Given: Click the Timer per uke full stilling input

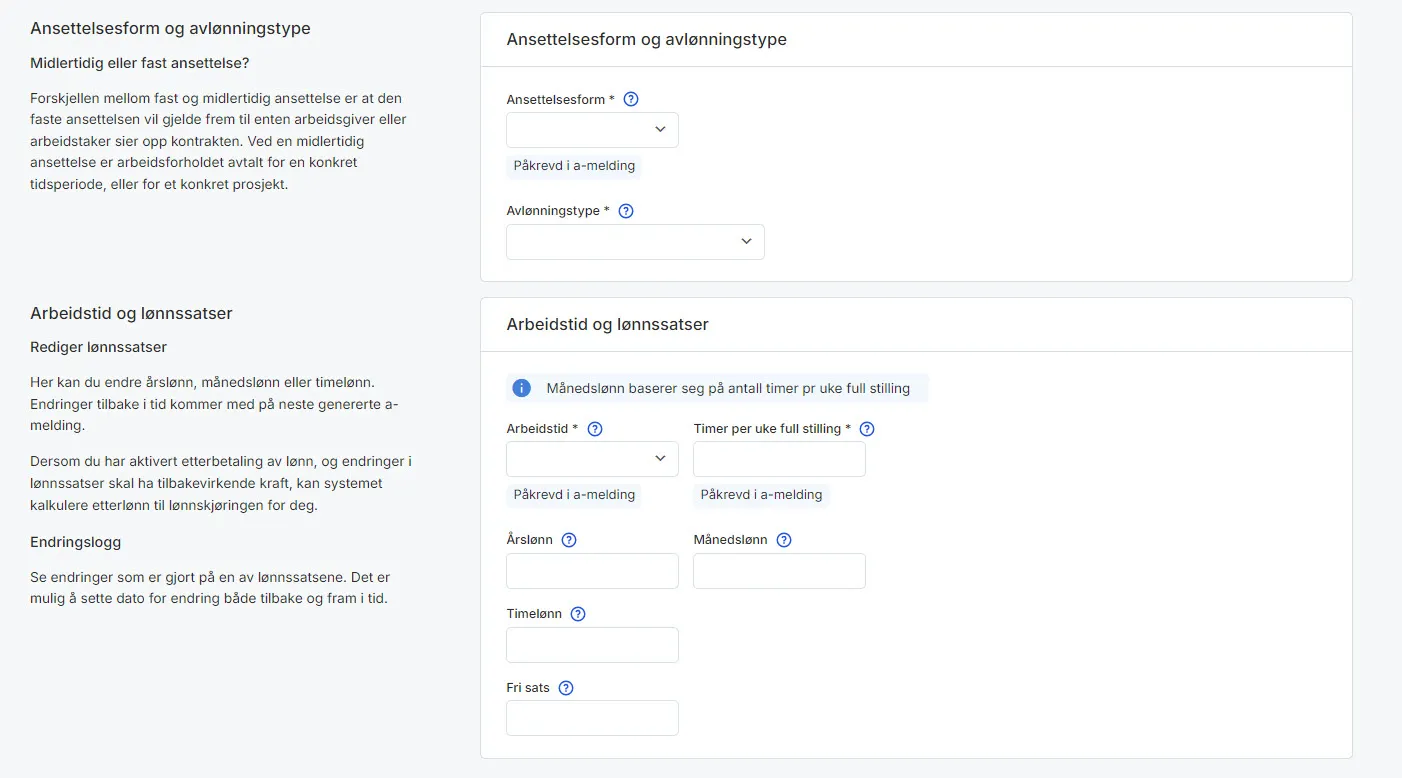Looking at the screenshot, I should click(x=778, y=458).
